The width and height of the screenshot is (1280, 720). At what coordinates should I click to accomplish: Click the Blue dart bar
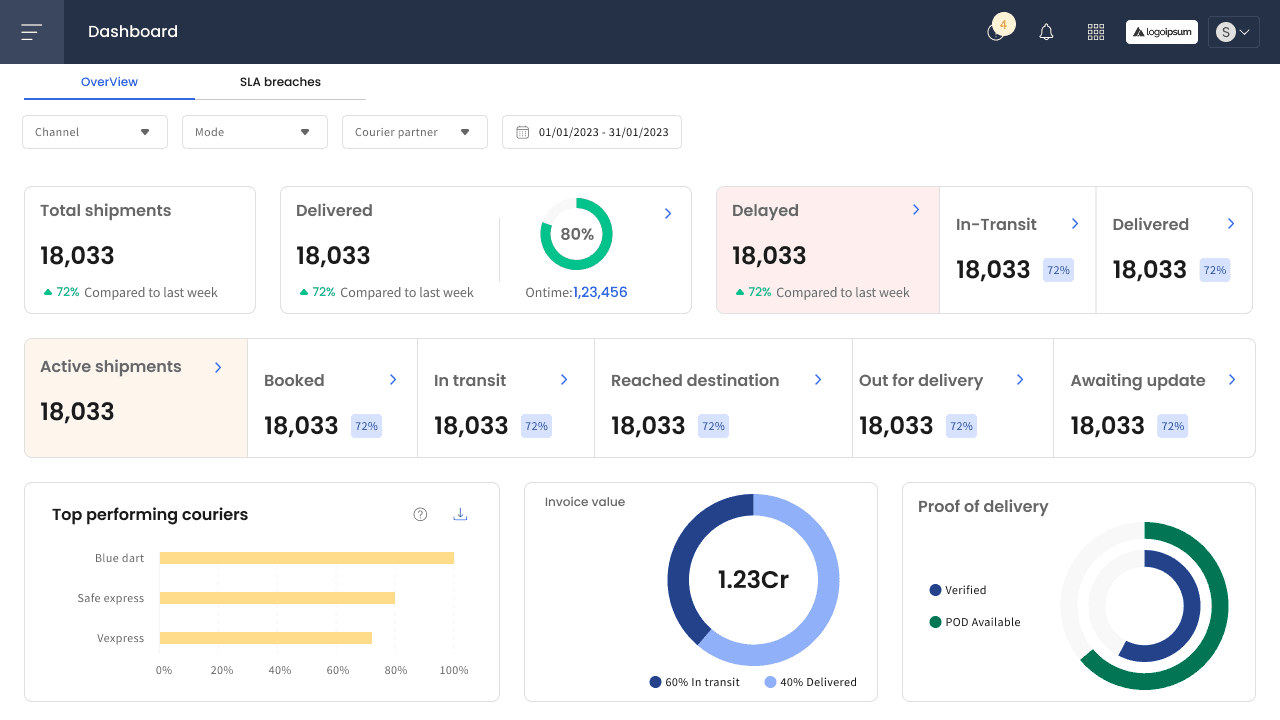pos(307,558)
